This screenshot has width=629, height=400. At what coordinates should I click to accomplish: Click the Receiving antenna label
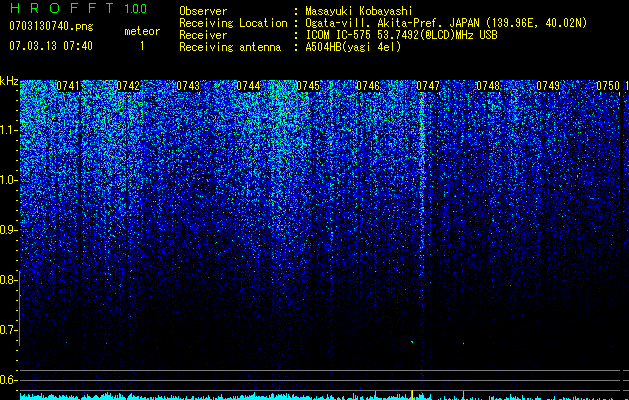(230, 47)
